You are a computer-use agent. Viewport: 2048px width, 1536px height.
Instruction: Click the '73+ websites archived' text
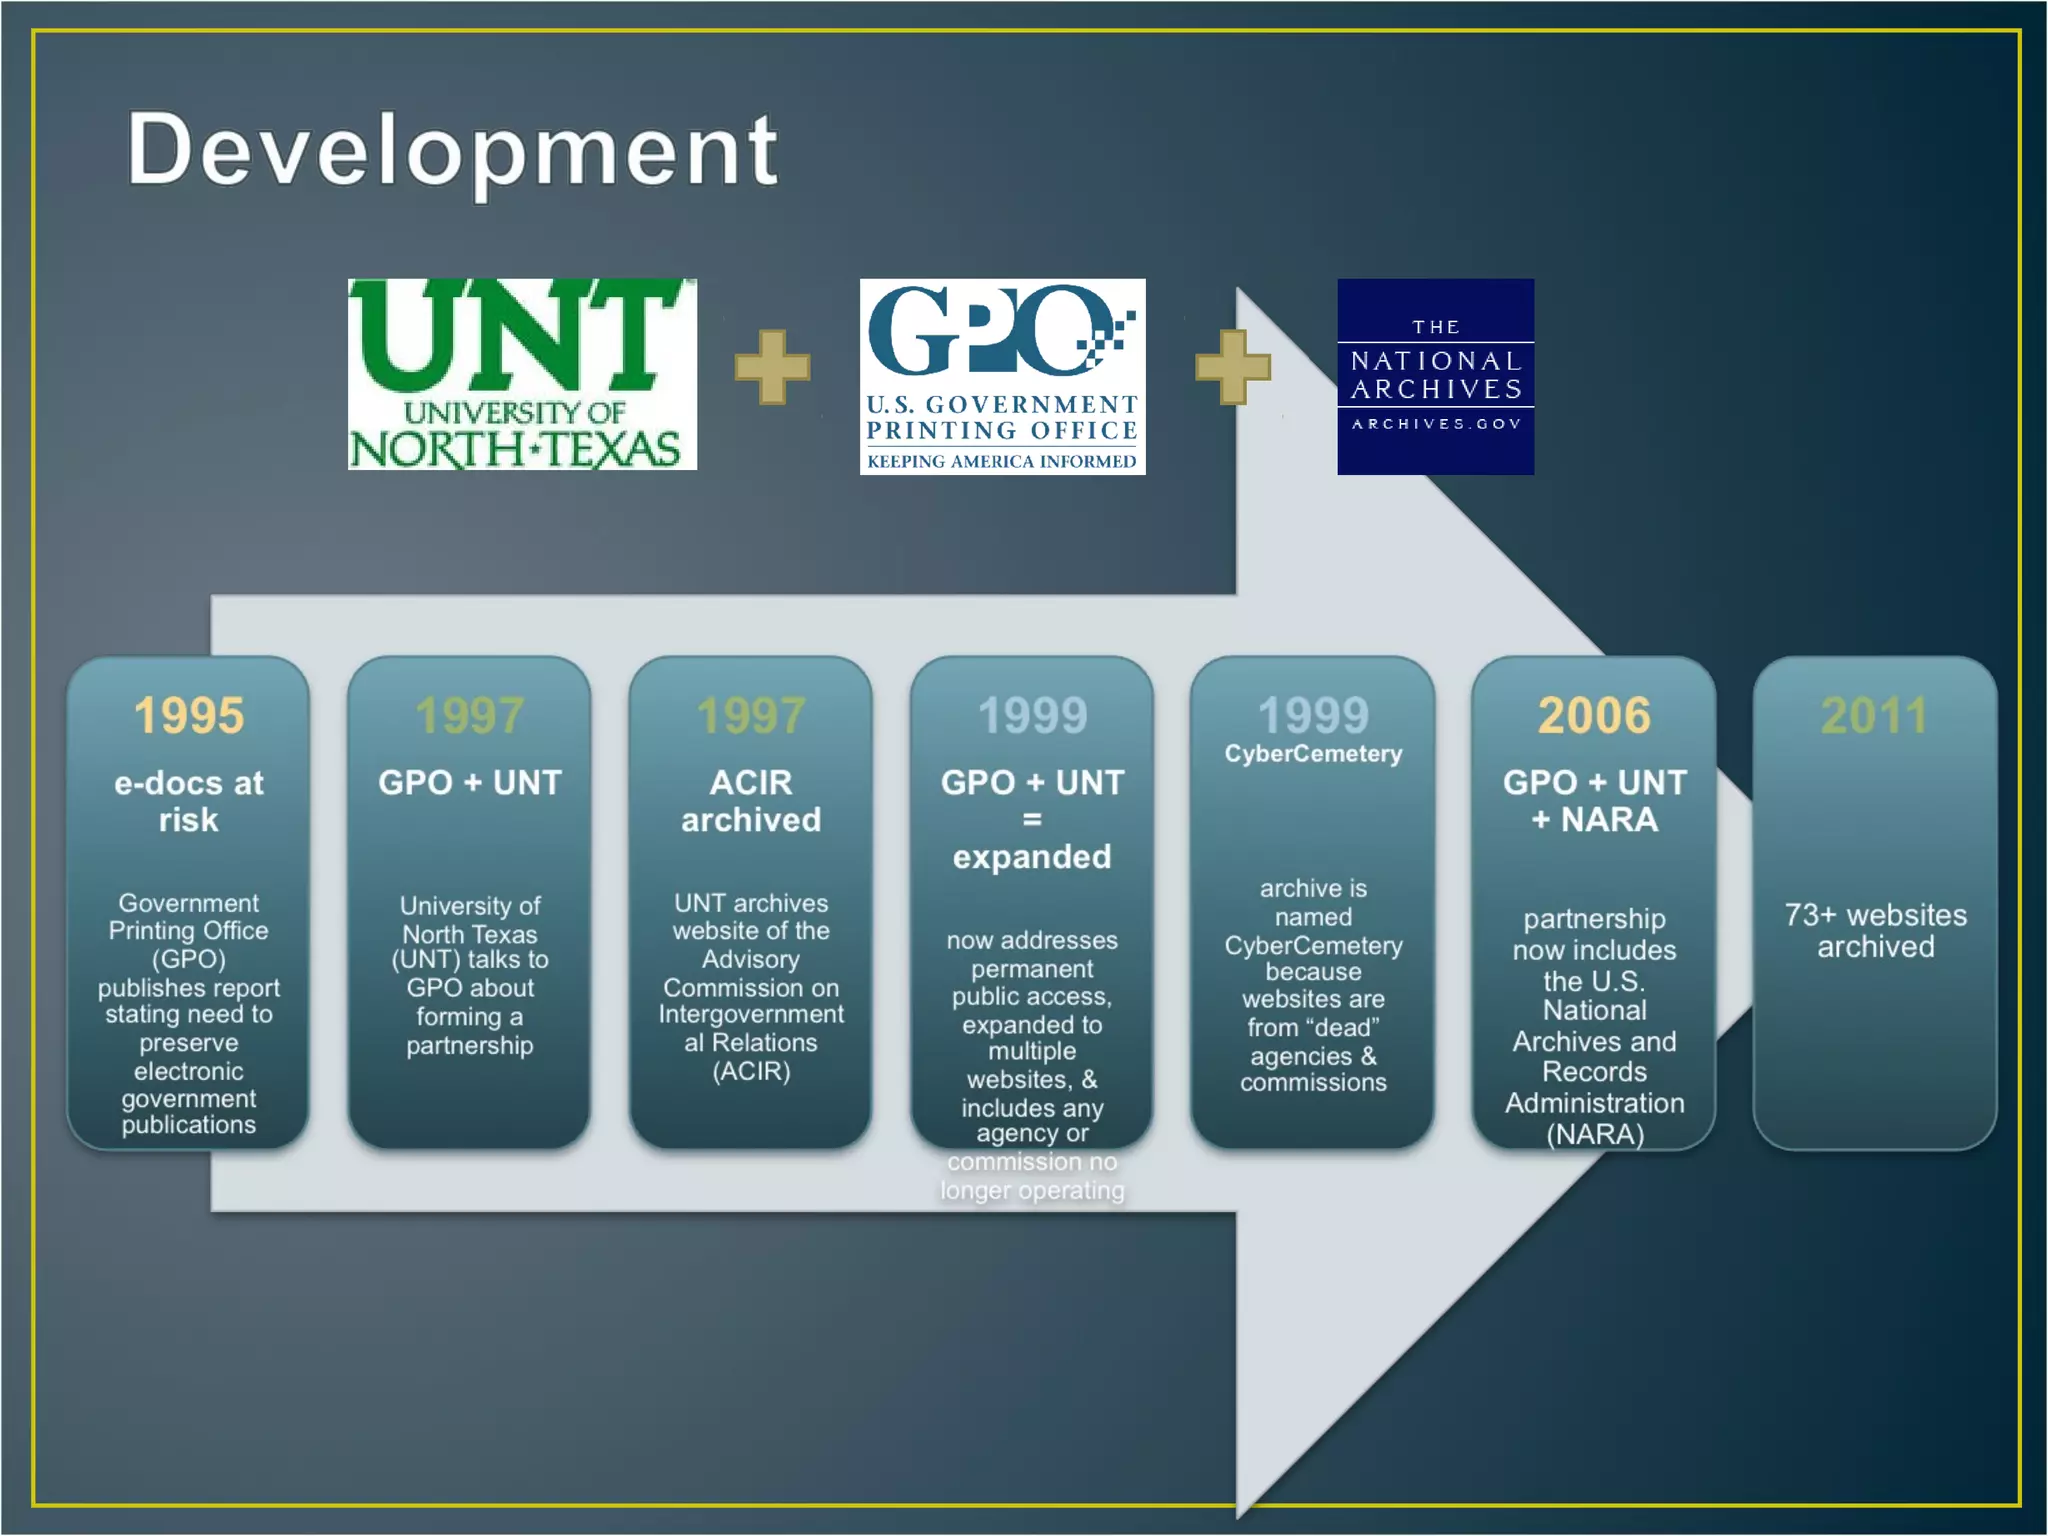coord(1875,930)
